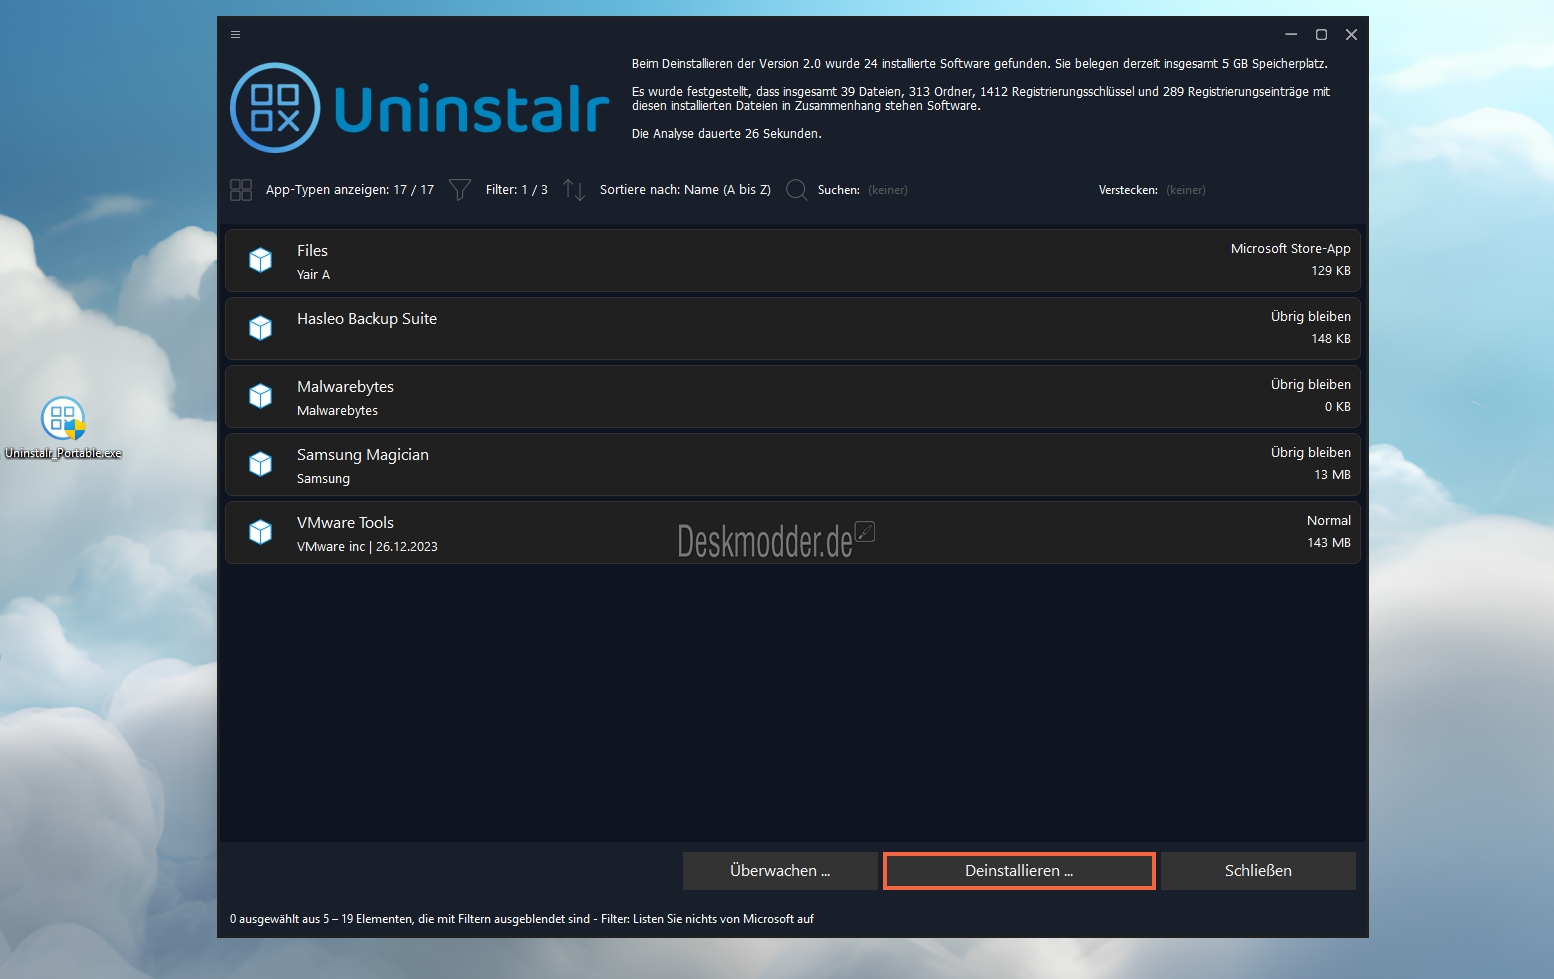Click the Malwarebytes cube icon
The width and height of the screenshot is (1554, 979).
(x=261, y=396)
